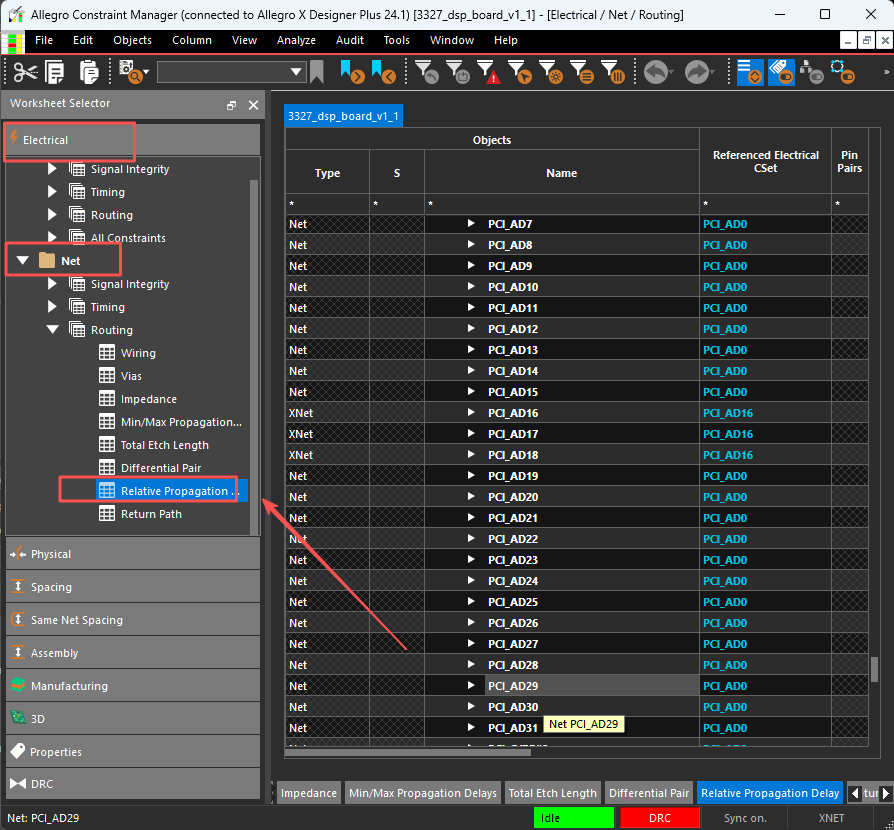Click the Copy icon in toolbar
Screen dimensions: 894x830
pyautogui.click(x=55, y=72)
